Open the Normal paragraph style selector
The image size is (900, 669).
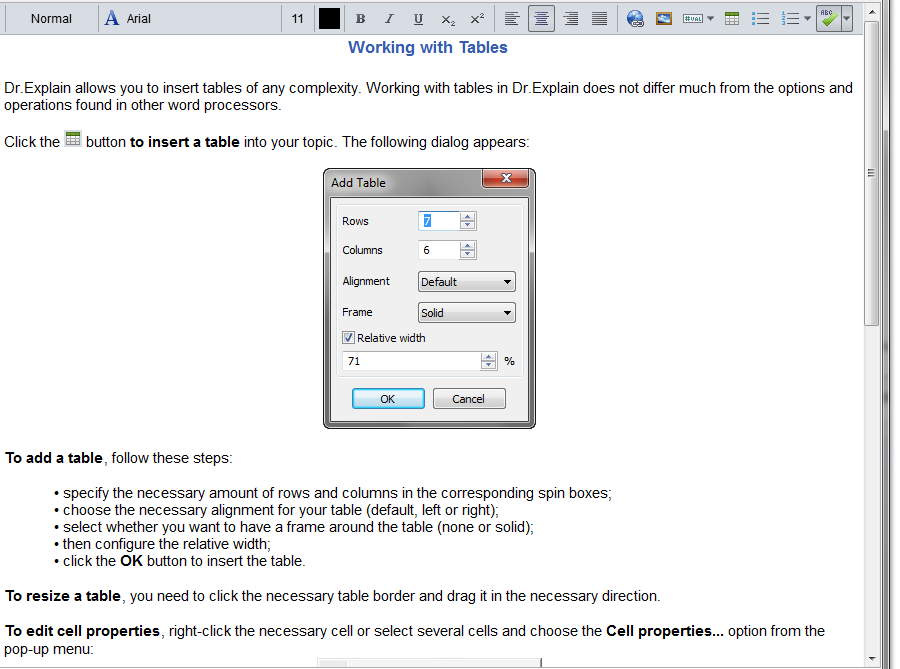[51, 19]
